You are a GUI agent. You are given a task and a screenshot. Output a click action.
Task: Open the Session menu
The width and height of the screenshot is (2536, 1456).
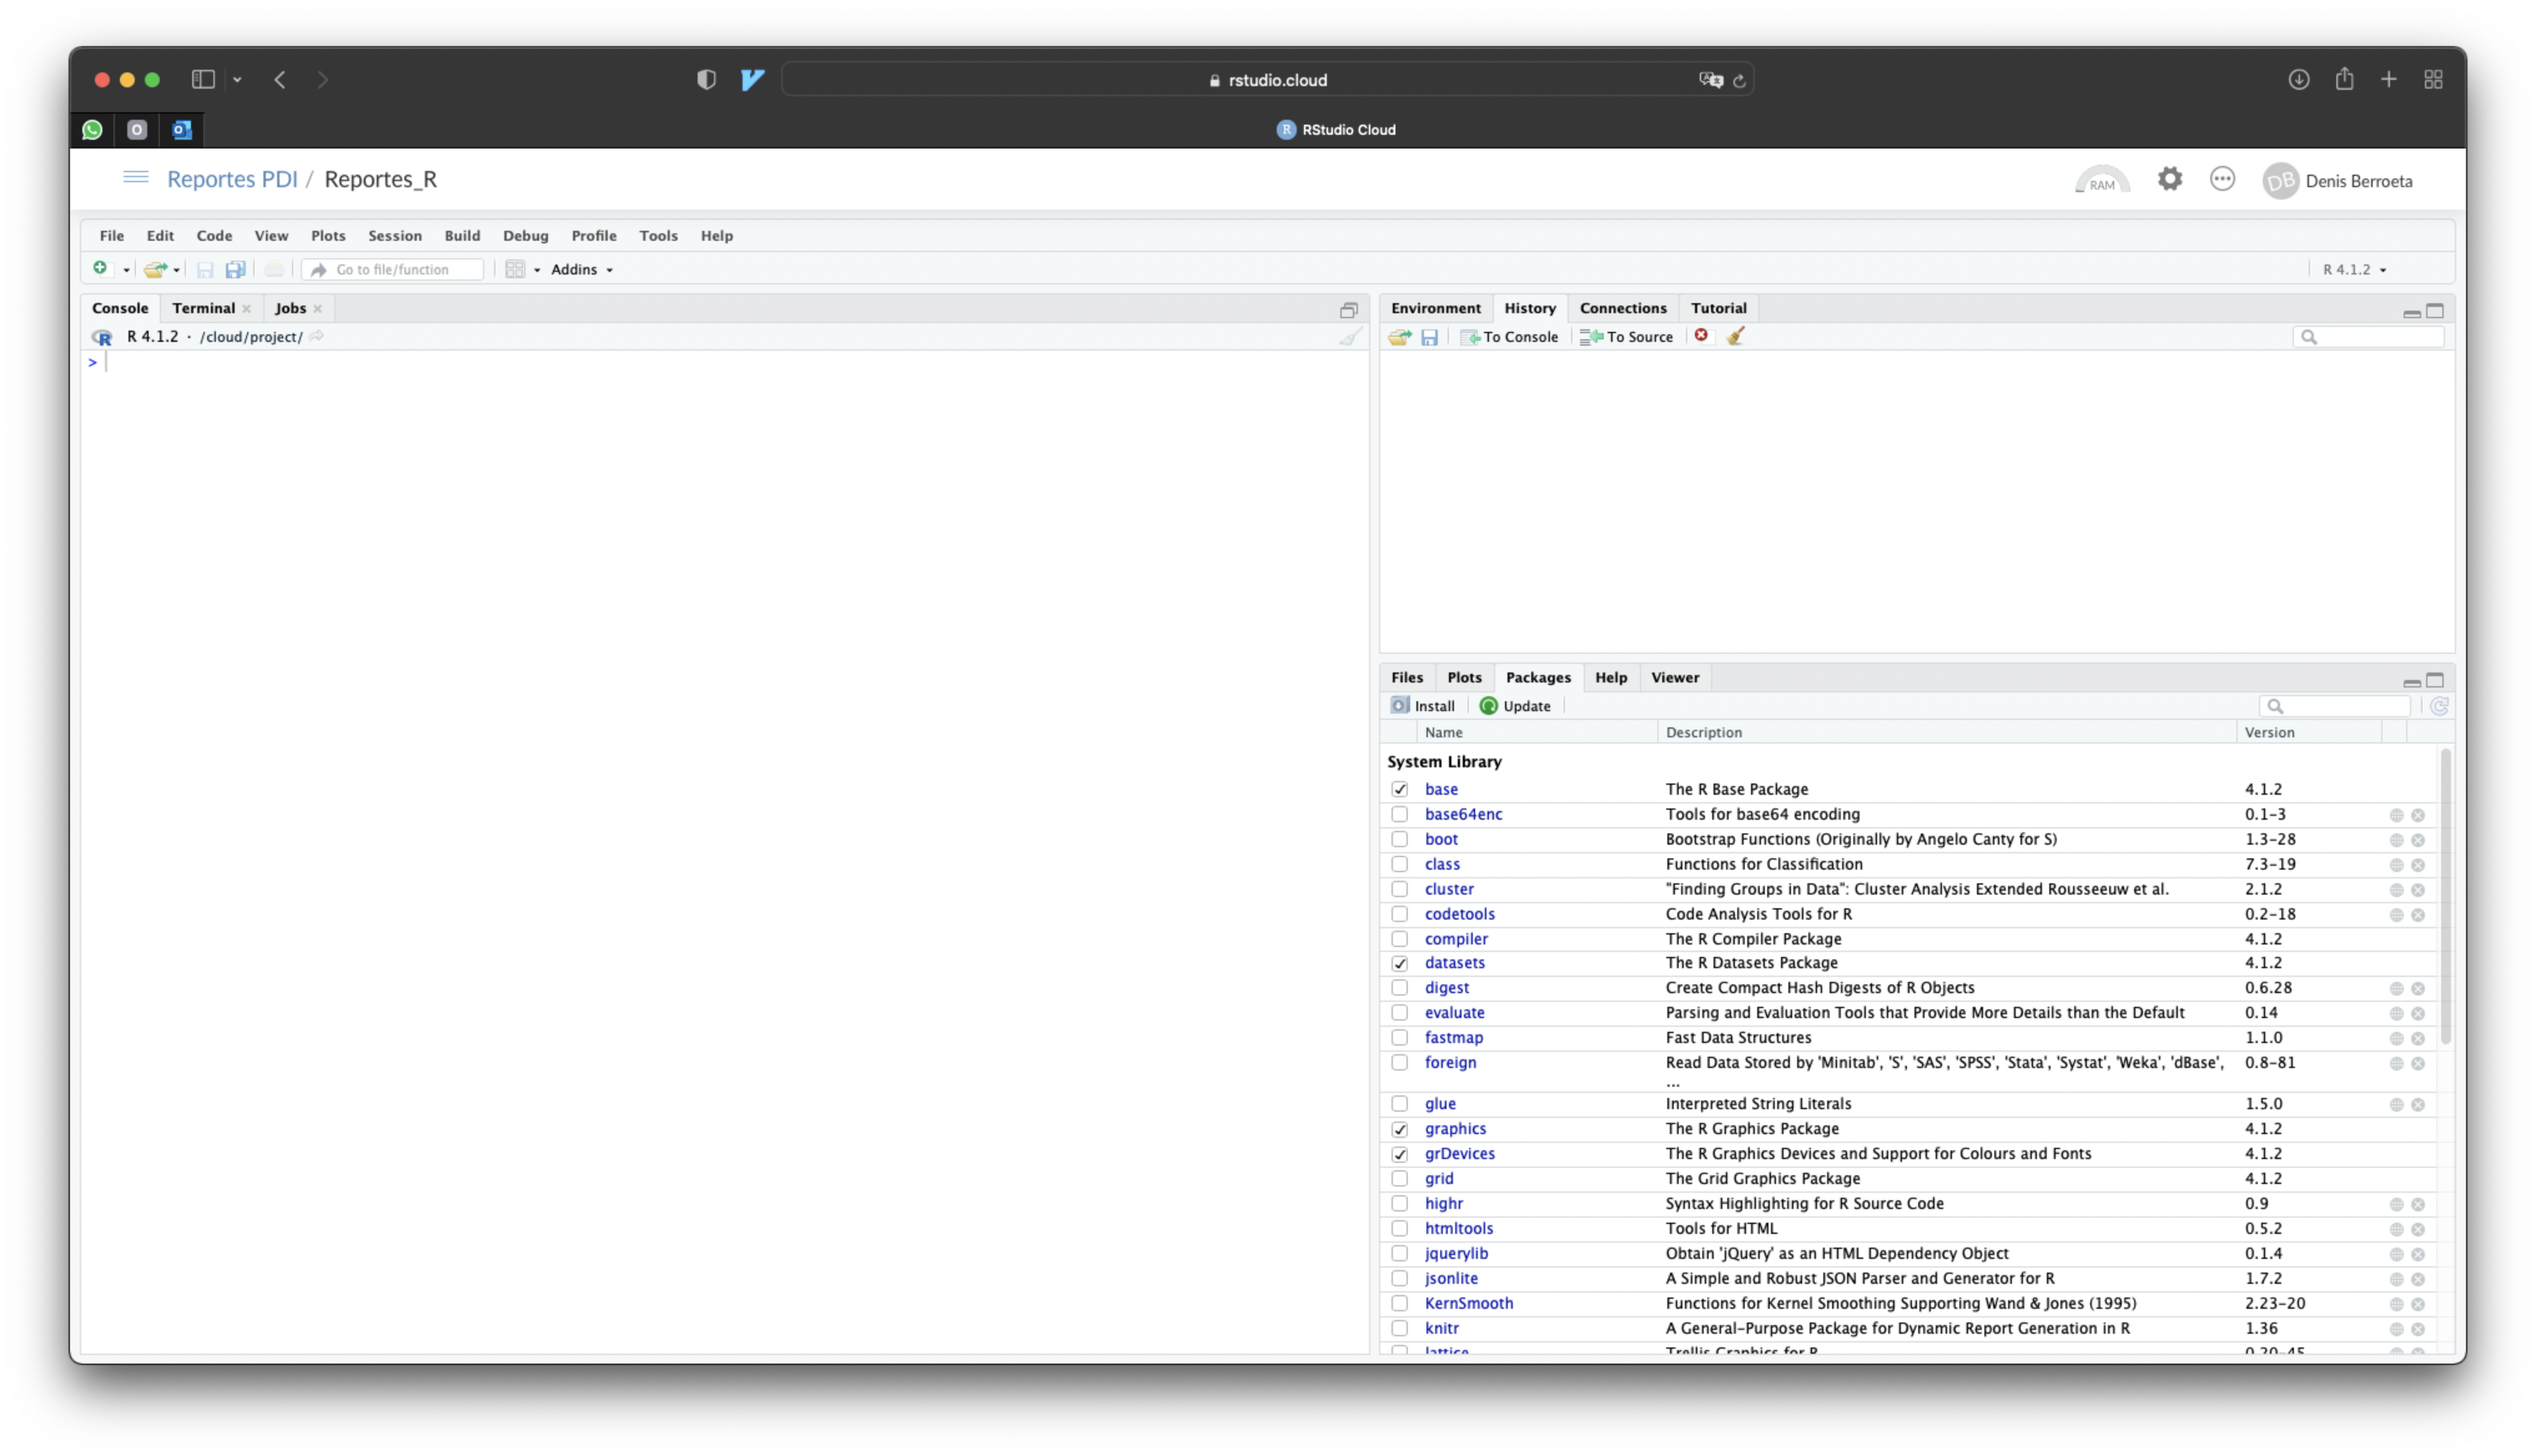coord(394,235)
